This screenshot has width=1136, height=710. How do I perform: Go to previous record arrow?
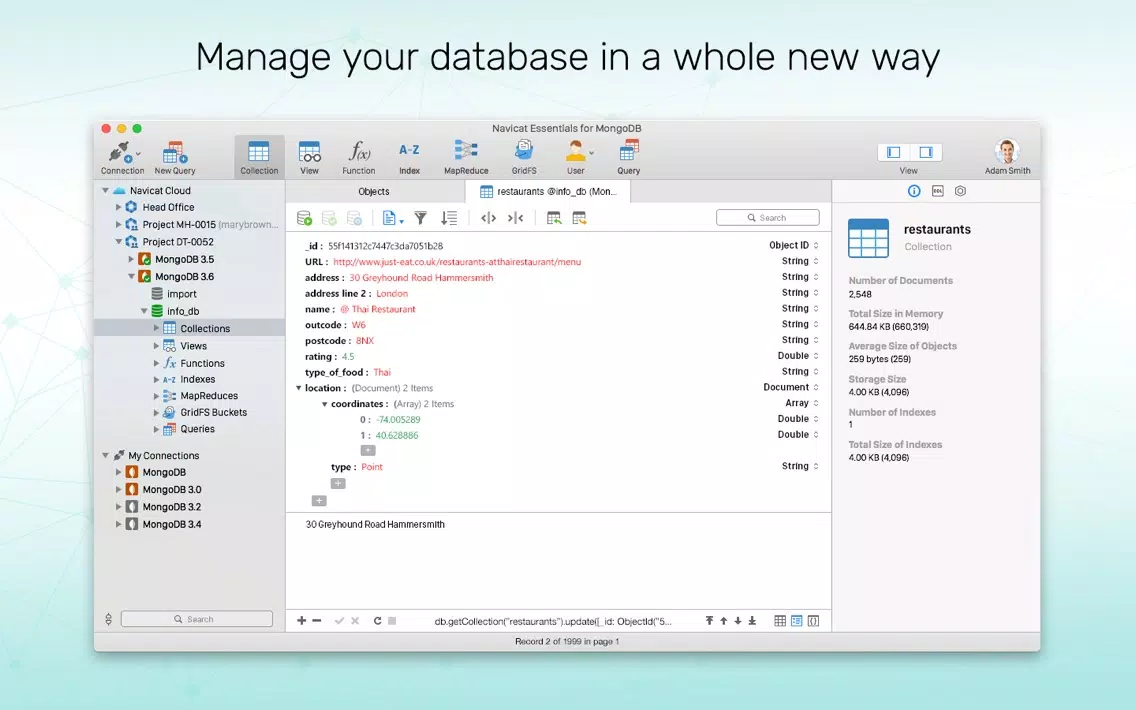click(x=724, y=621)
